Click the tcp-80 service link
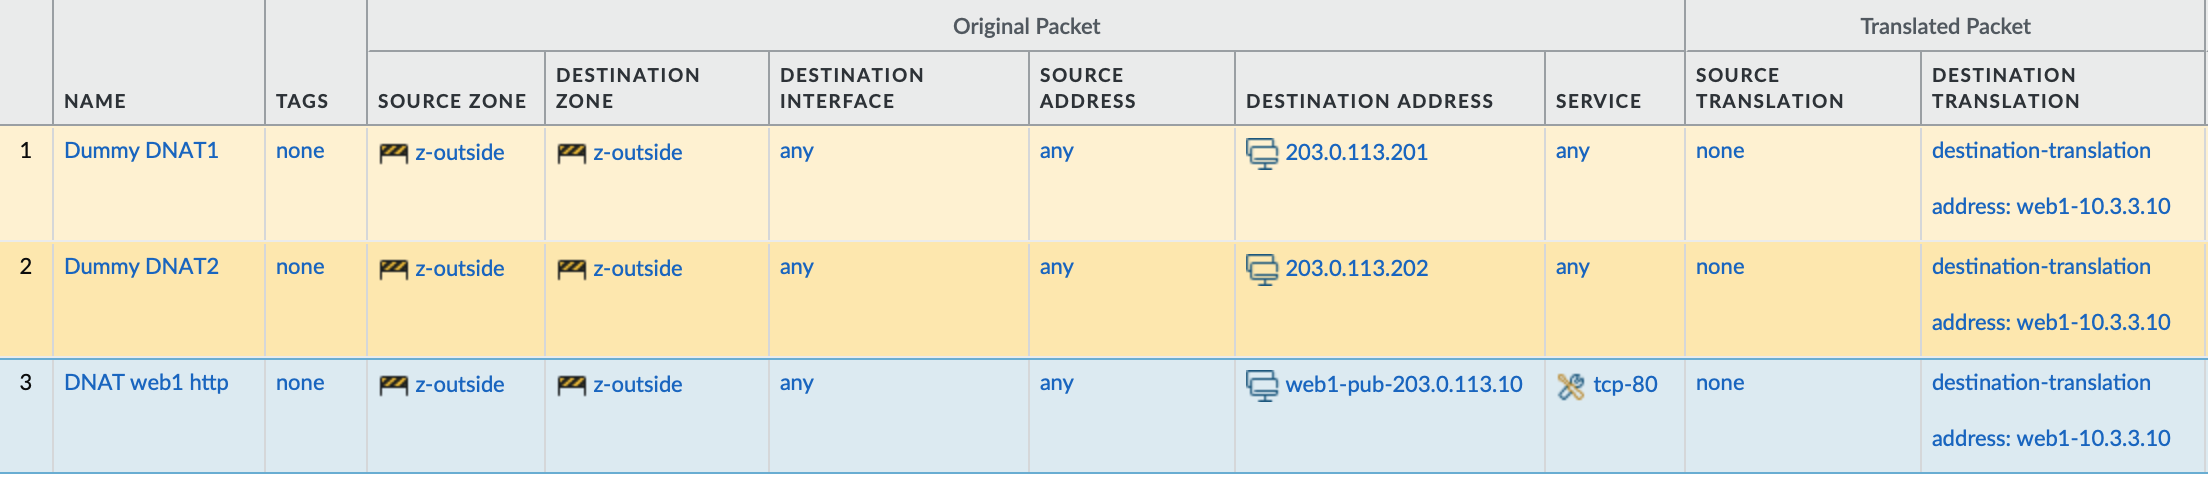 [x=1625, y=384]
